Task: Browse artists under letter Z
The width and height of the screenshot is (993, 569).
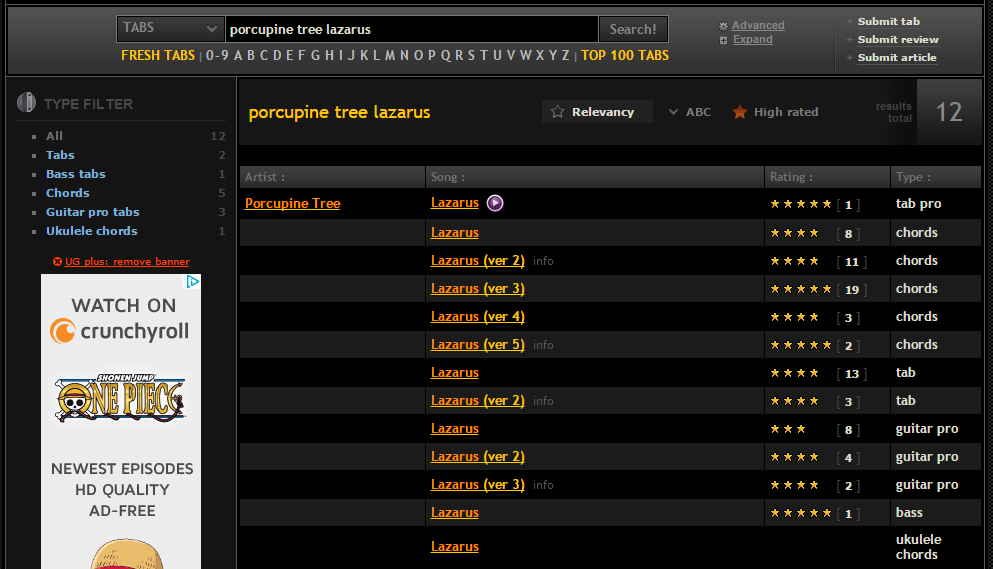Action: [566, 55]
